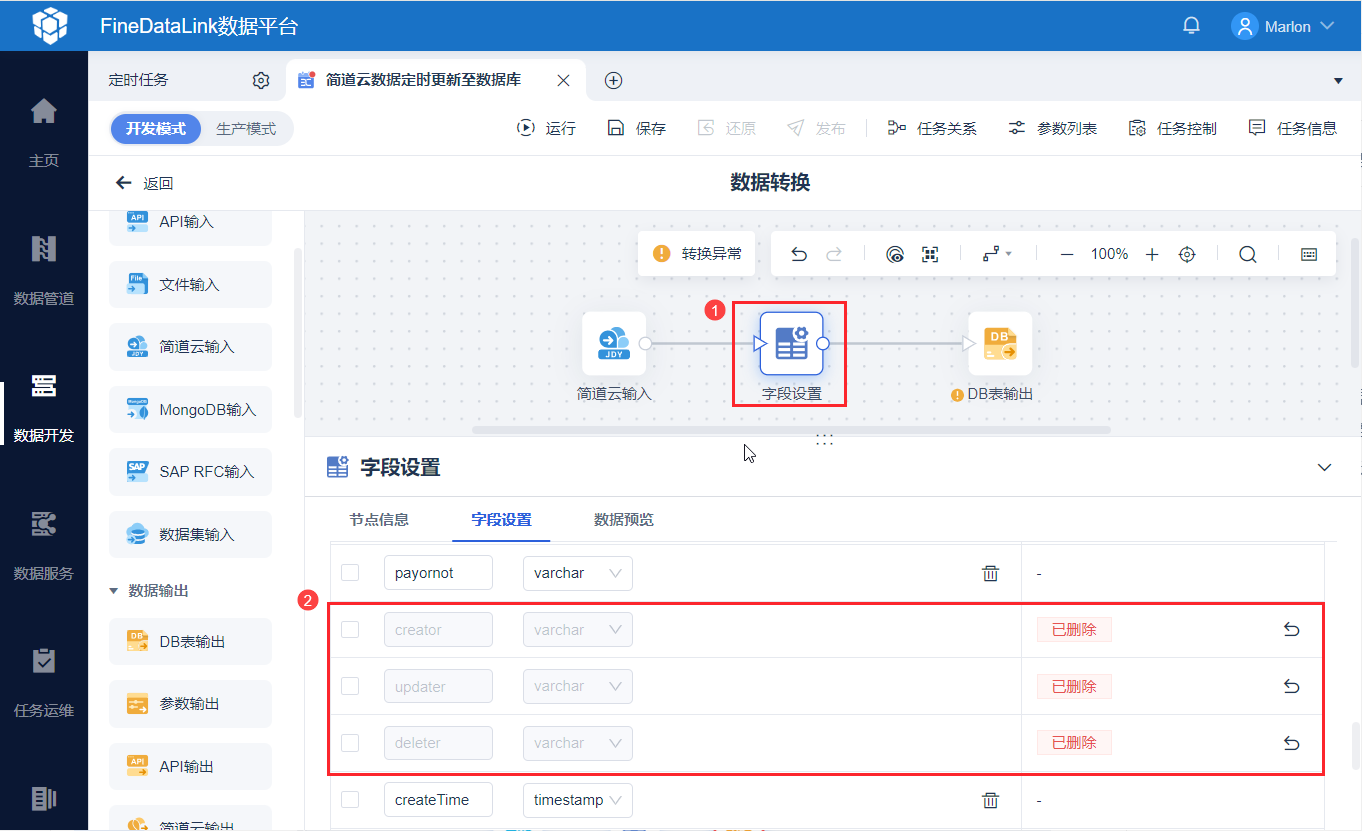This screenshot has width=1362, height=831.
Task: Click the FineDataLink cube logo
Action: (50, 26)
